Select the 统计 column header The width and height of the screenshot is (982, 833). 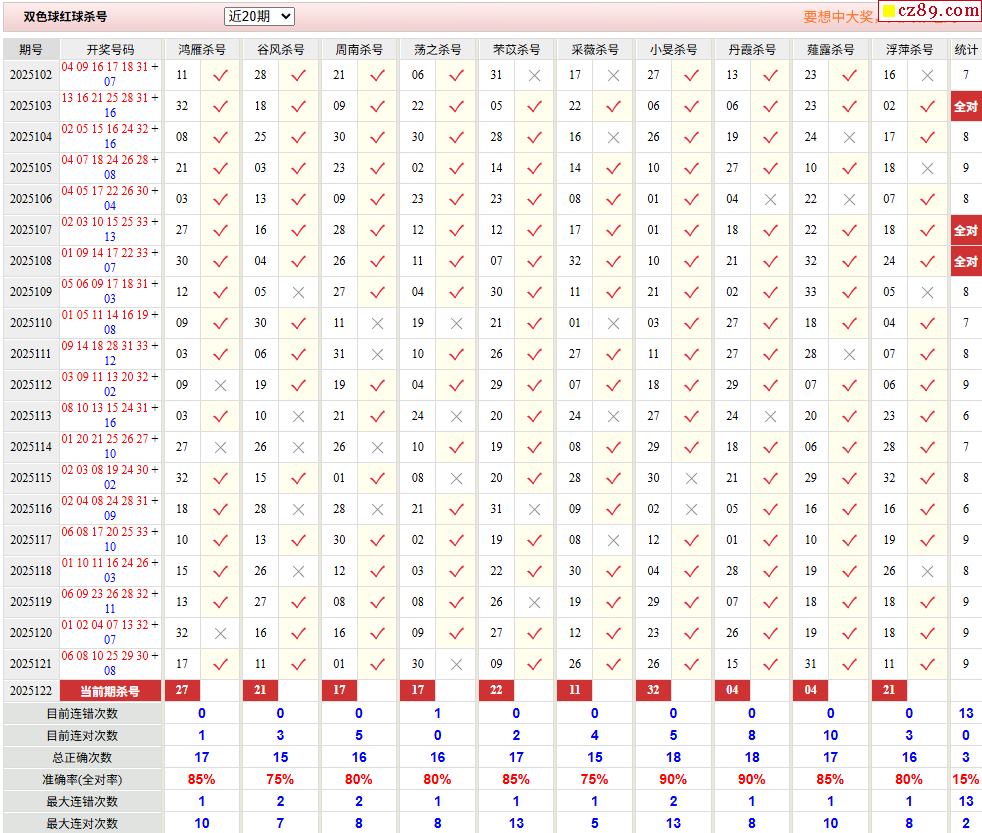pos(966,49)
